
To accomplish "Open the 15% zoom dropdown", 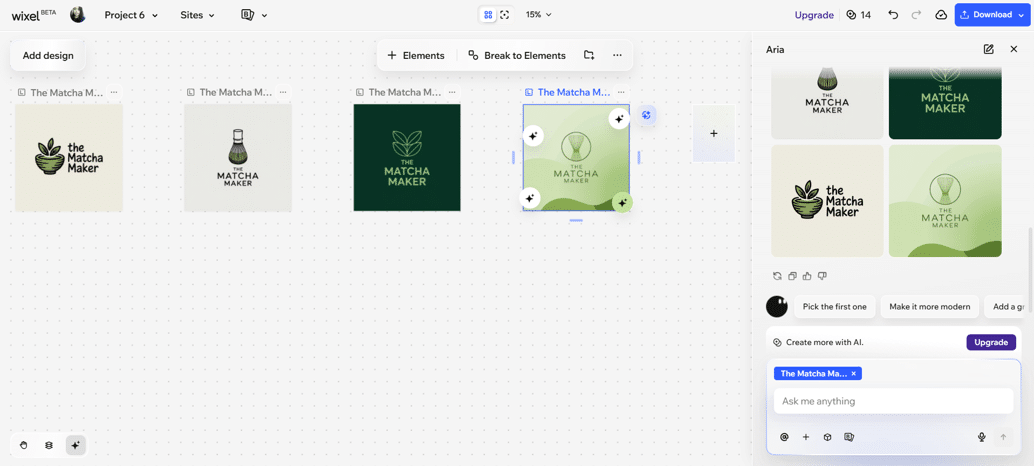I will [x=538, y=15].
